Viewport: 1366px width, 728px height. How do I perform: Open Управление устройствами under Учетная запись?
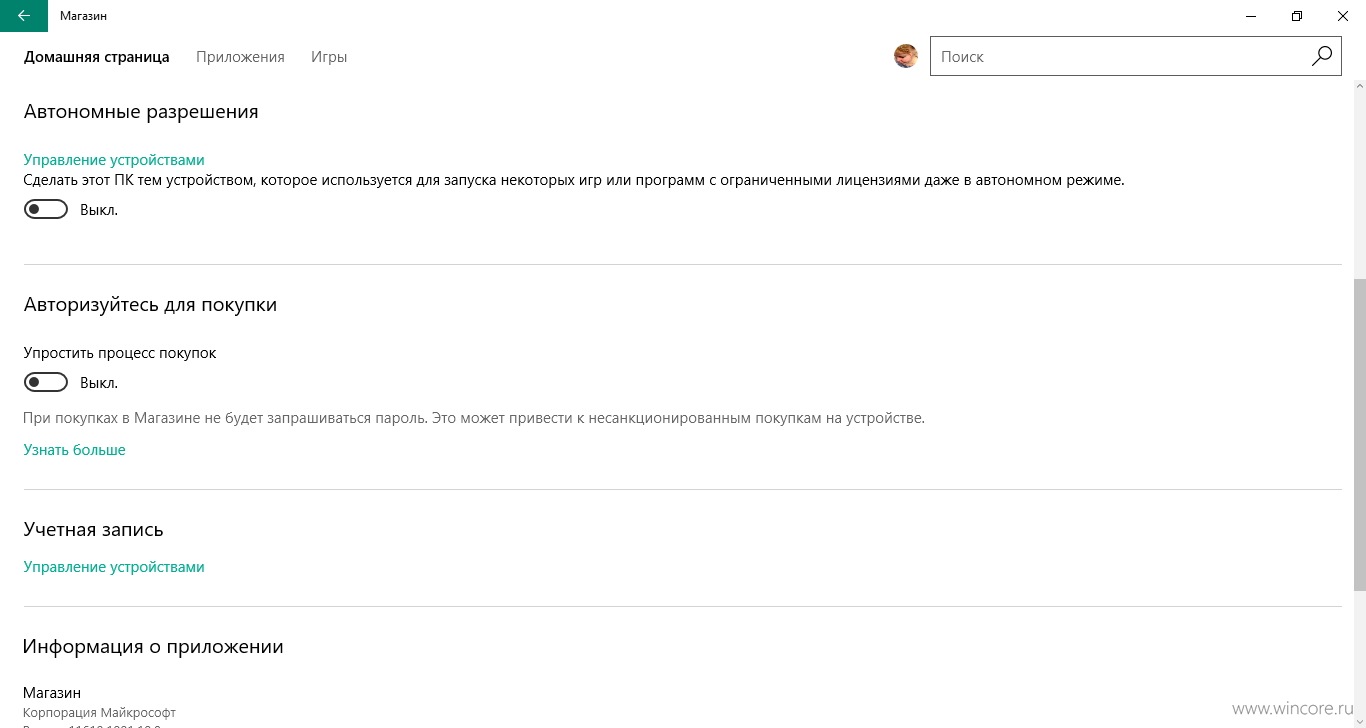pos(114,567)
